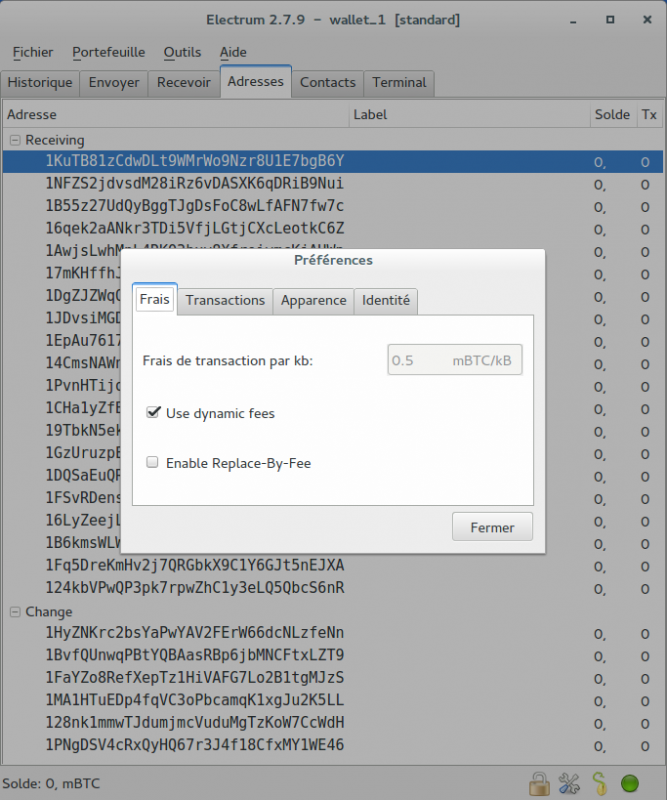Select change address 128nk1mmwTJdumjmcVuduMgTzKoW7CcWdH
The image size is (667, 800).
333,723
